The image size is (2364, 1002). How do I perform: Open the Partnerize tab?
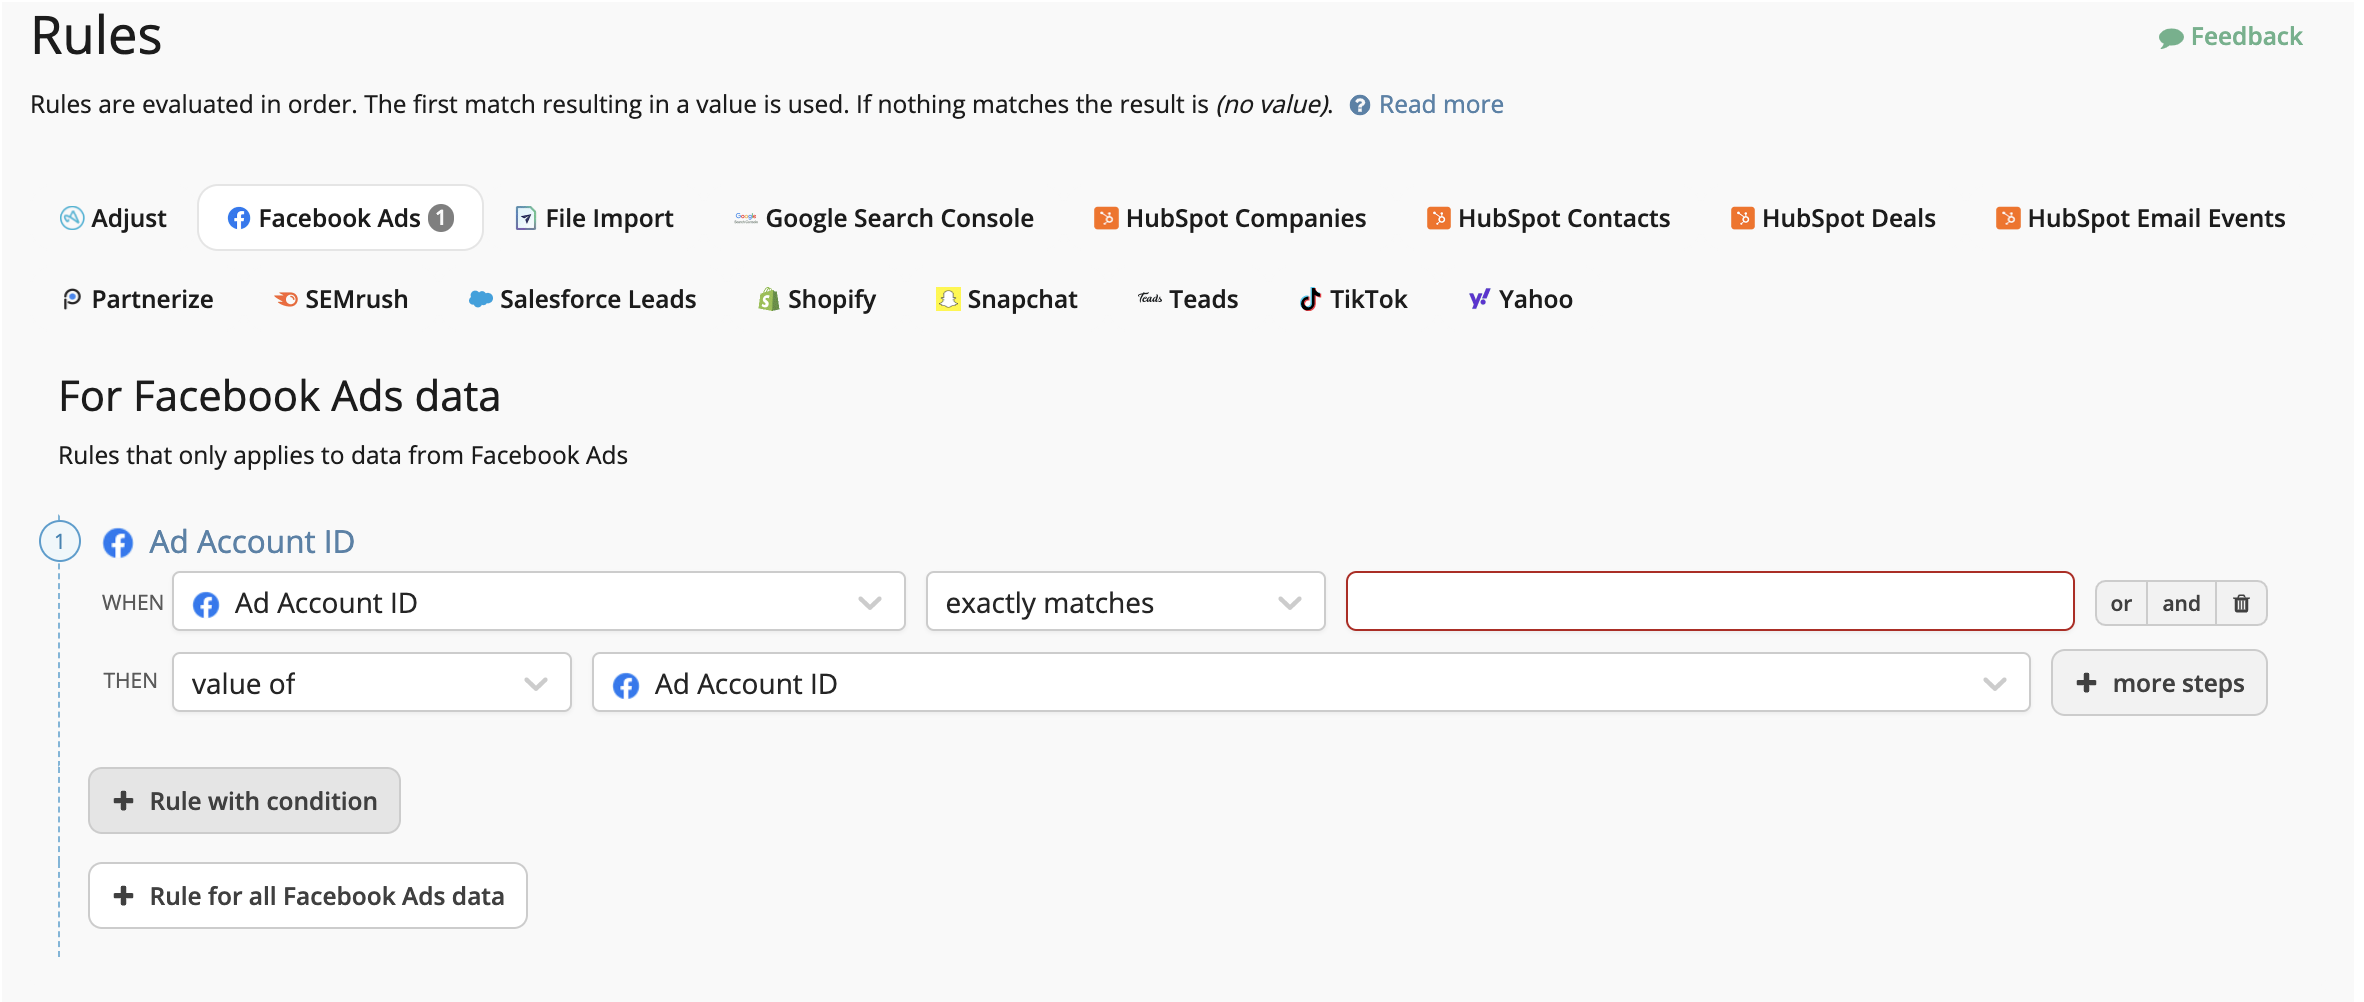pos(137,299)
